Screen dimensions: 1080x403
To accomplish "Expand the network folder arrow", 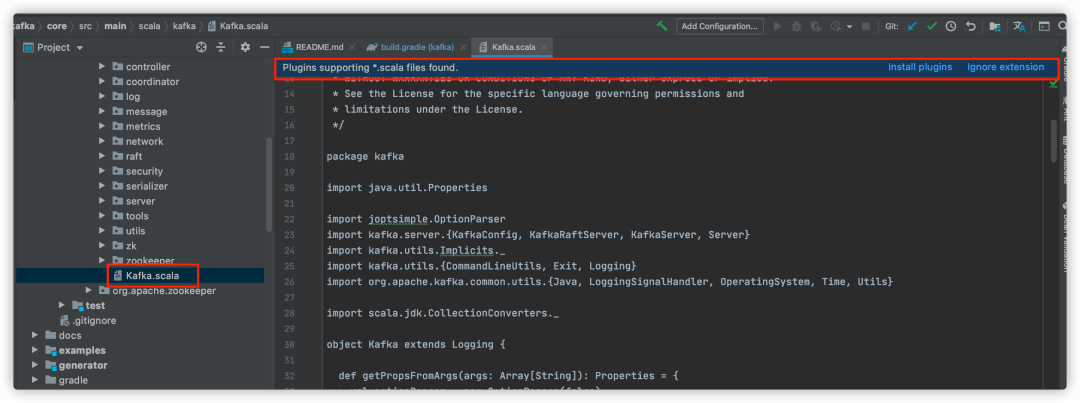I will pyautogui.click(x=102, y=141).
